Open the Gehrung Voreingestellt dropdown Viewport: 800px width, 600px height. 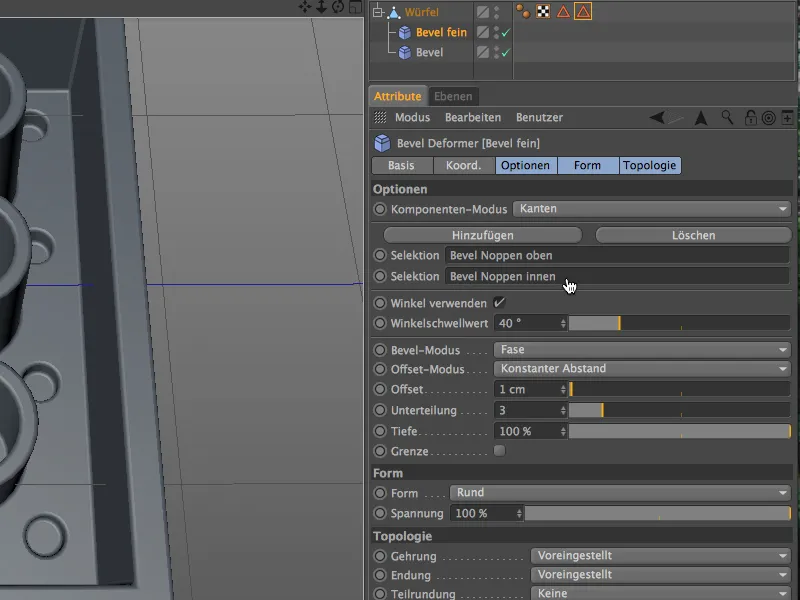coord(661,555)
